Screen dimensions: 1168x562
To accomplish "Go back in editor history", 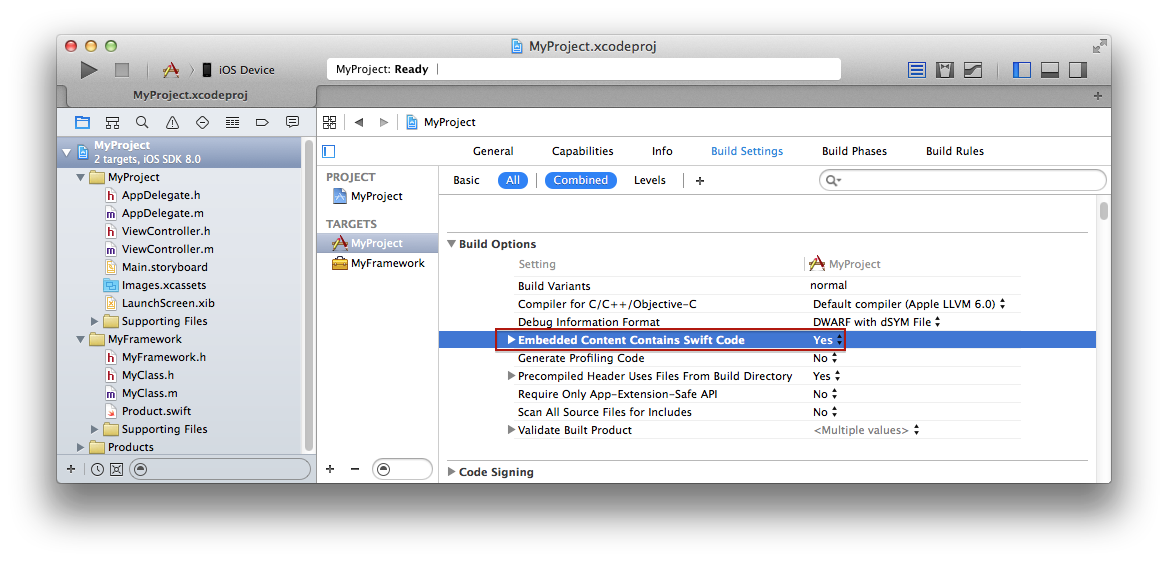I will pos(359,122).
